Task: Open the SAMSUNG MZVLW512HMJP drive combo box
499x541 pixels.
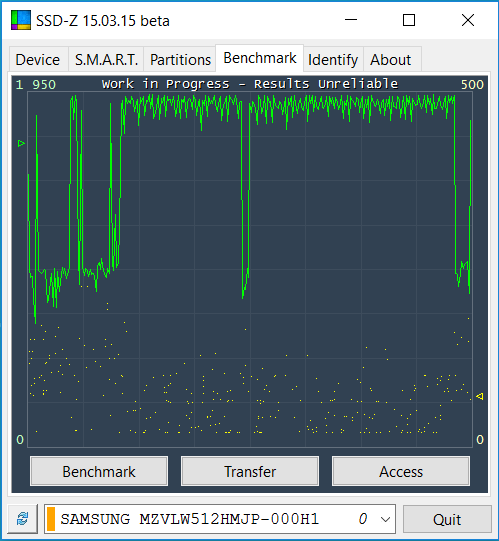Action: click(219, 519)
